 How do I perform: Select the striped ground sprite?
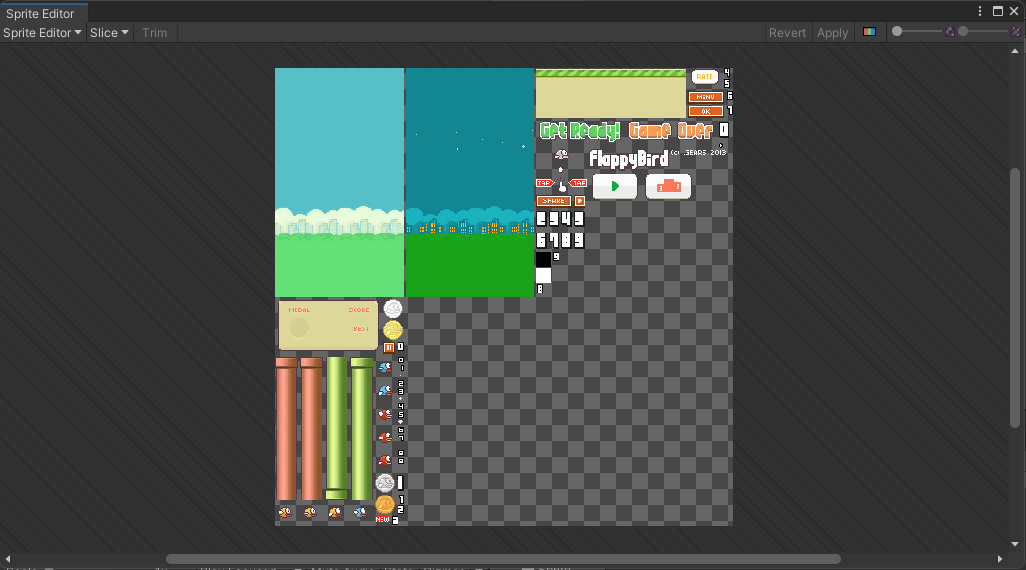point(610,94)
